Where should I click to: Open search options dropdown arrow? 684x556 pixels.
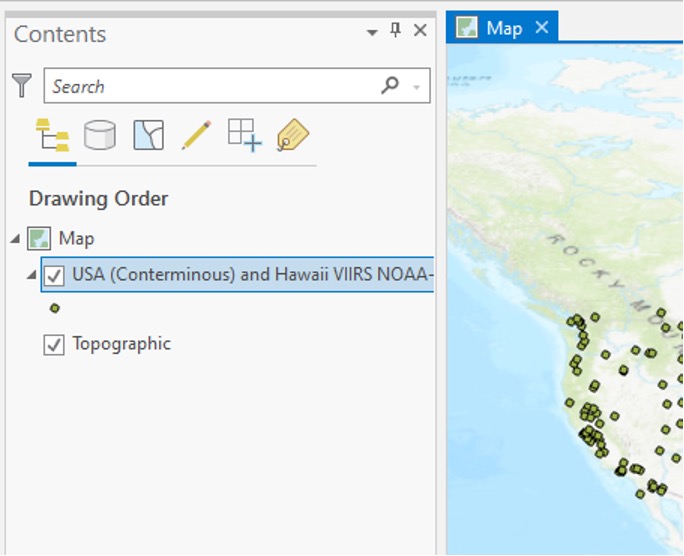pyautogui.click(x=417, y=87)
